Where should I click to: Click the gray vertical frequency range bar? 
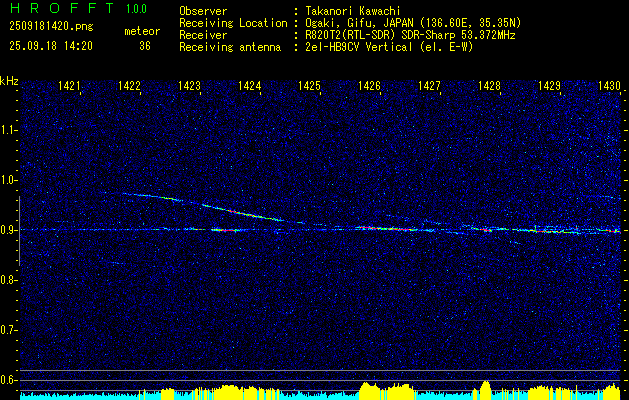(19, 231)
